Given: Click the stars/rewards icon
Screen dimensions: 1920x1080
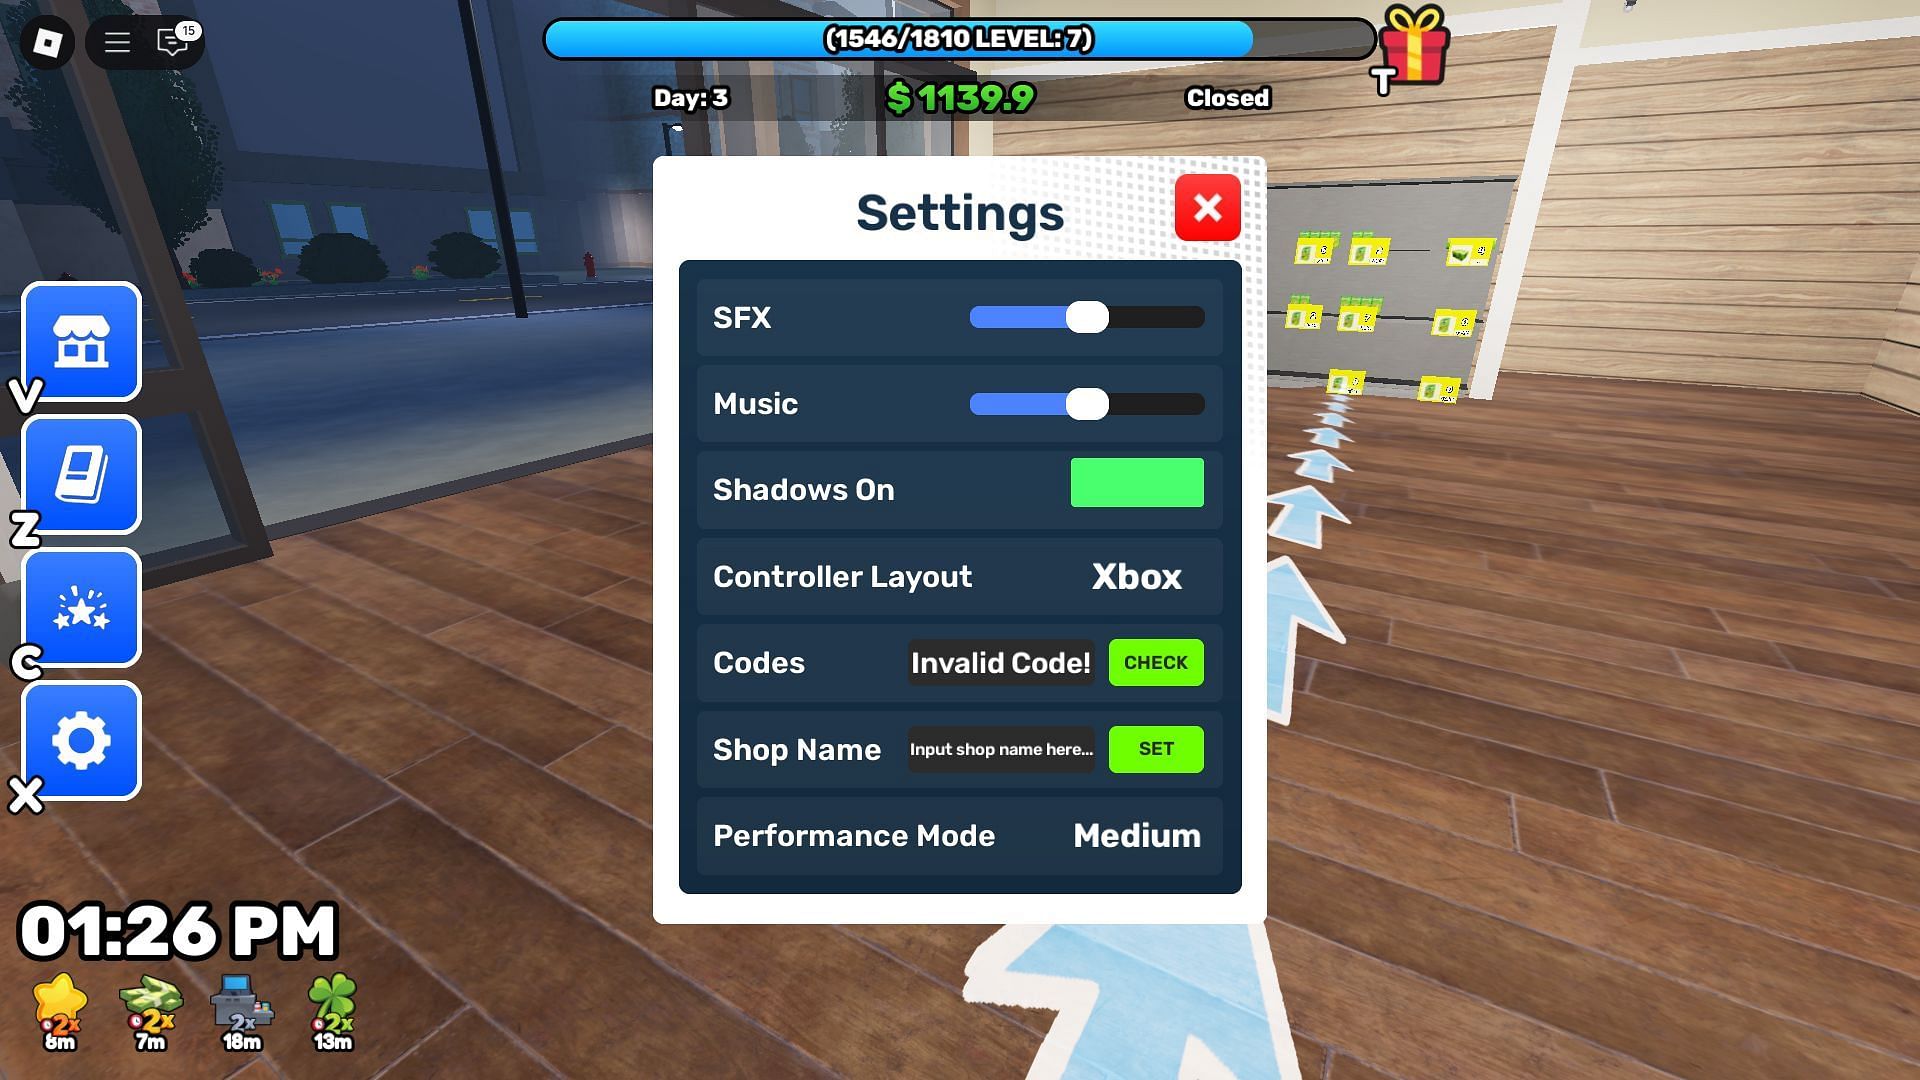Looking at the screenshot, I should 82,608.
